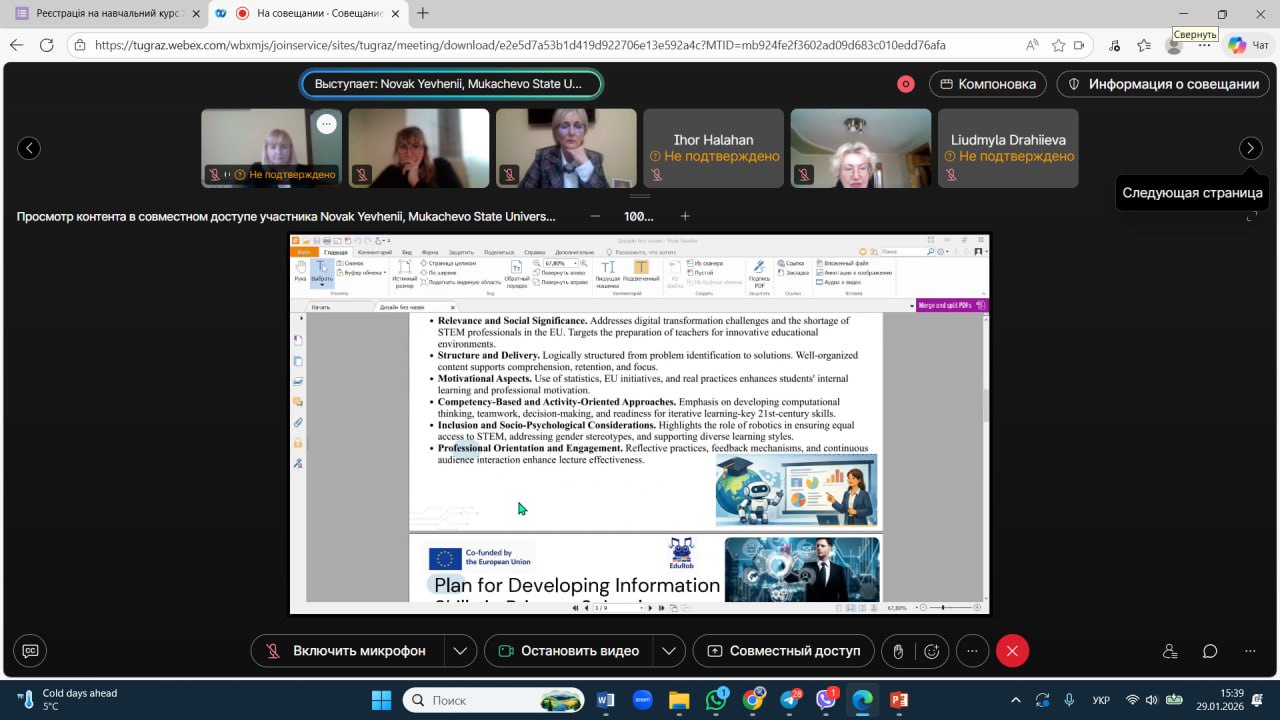1280x720 pixels.
Task: Zoom in shared content with plus button
Action: click(685, 216)
